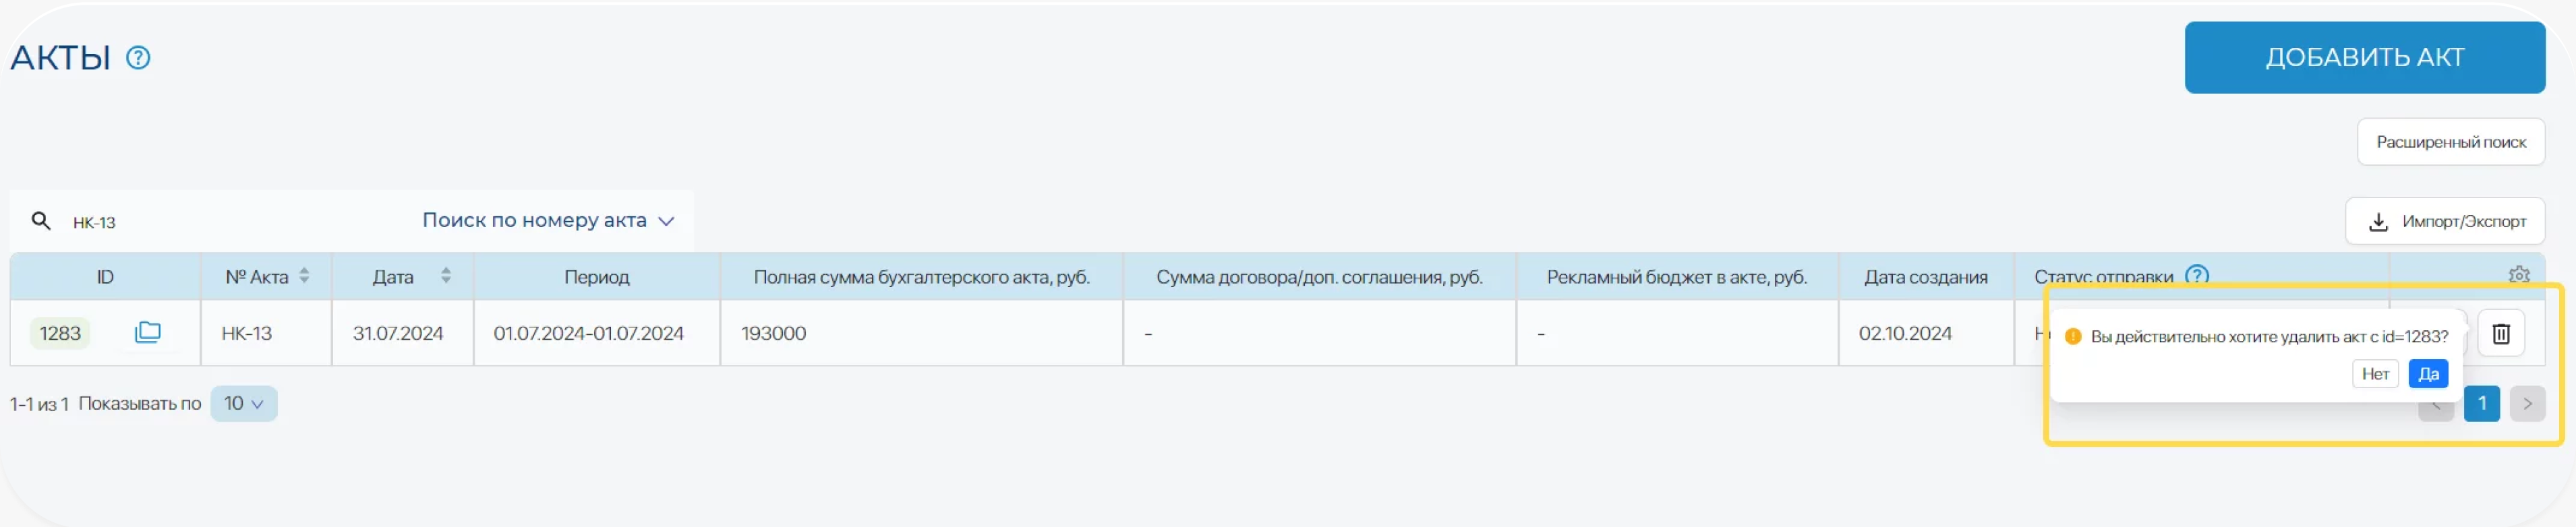Click the ДОБАВИТЬ АКТ button
The width and height of the screenshot is (2576, 527).
2364,58
